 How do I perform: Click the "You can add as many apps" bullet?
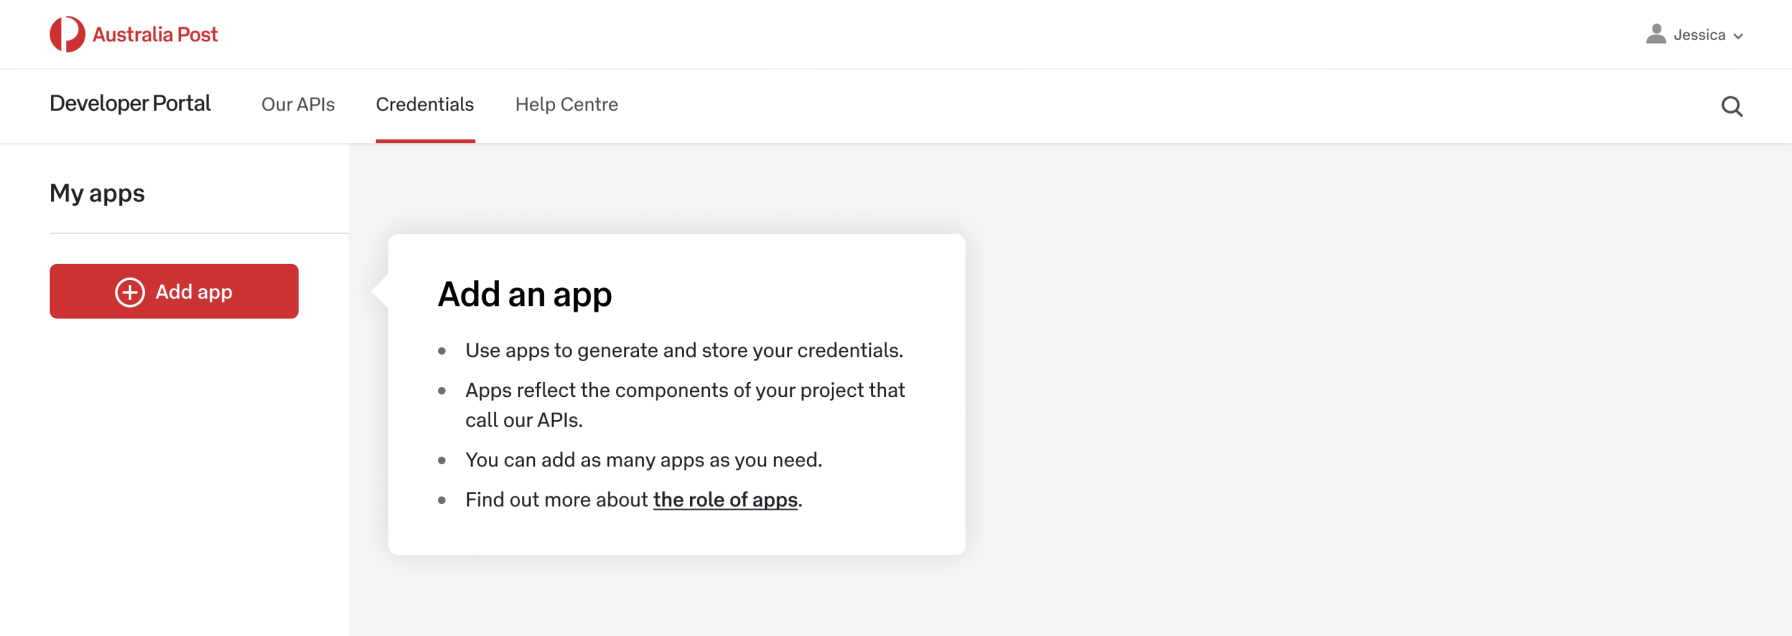(643, 460)
